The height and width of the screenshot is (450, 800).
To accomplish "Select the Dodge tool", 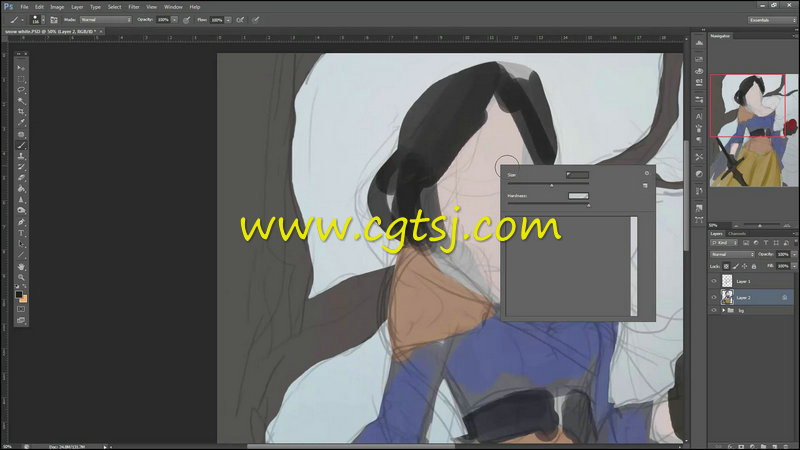I will 21,211.
